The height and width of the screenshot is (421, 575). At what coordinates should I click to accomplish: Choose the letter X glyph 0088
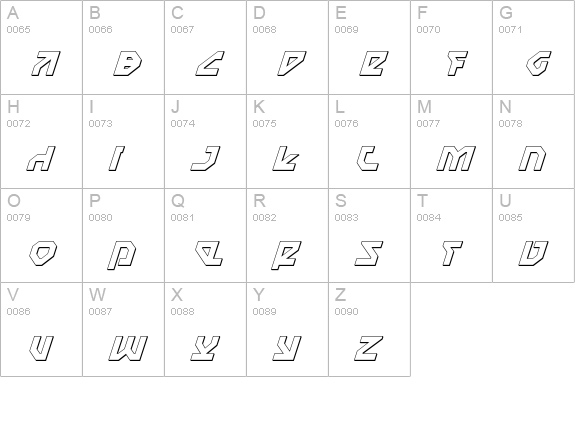205,329
